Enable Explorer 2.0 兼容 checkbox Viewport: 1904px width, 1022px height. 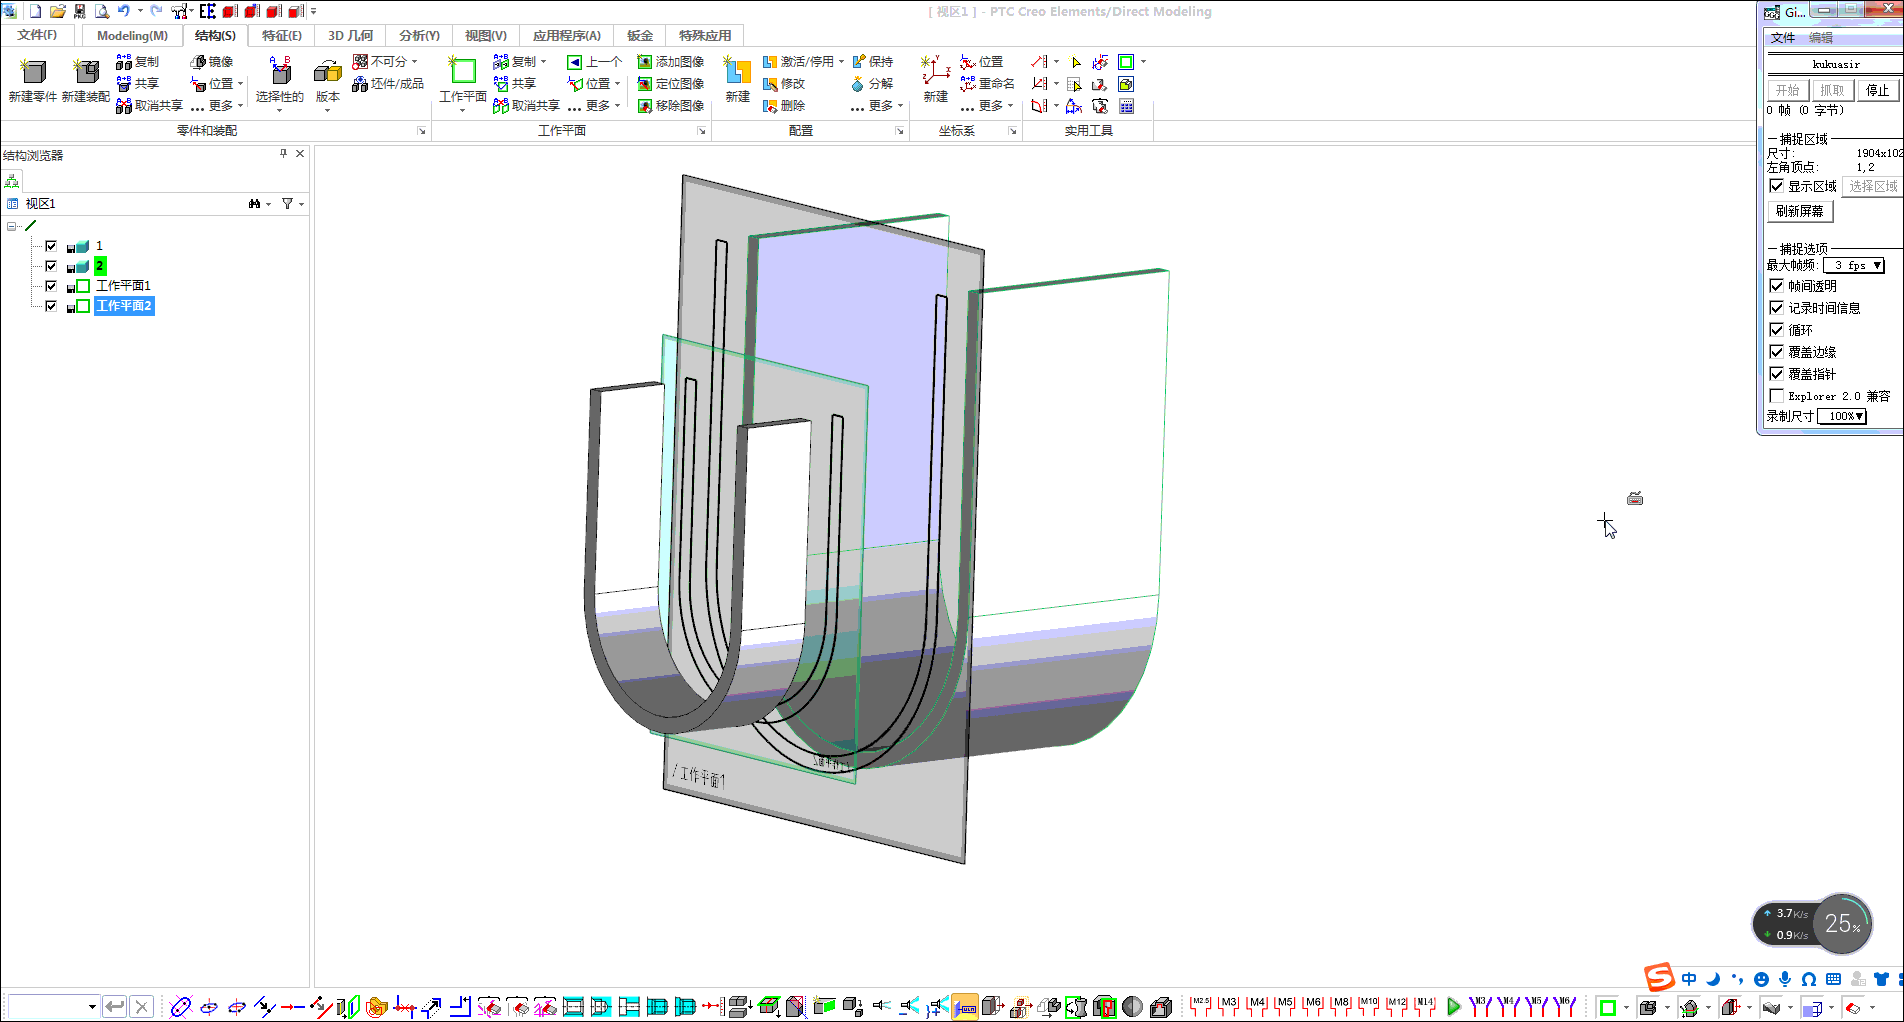click(x=1777, y=396)
